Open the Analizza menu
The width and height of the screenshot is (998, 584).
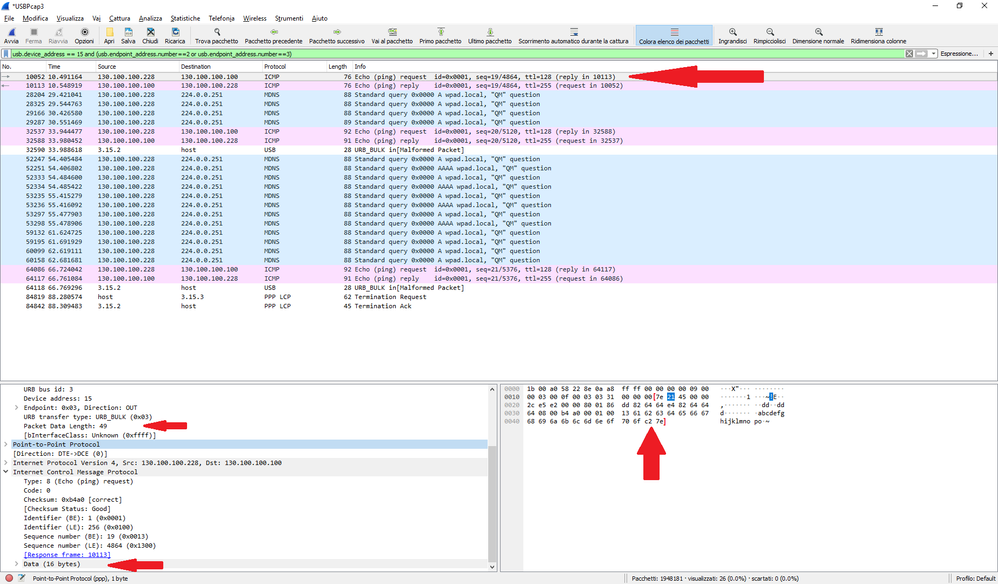150,18
